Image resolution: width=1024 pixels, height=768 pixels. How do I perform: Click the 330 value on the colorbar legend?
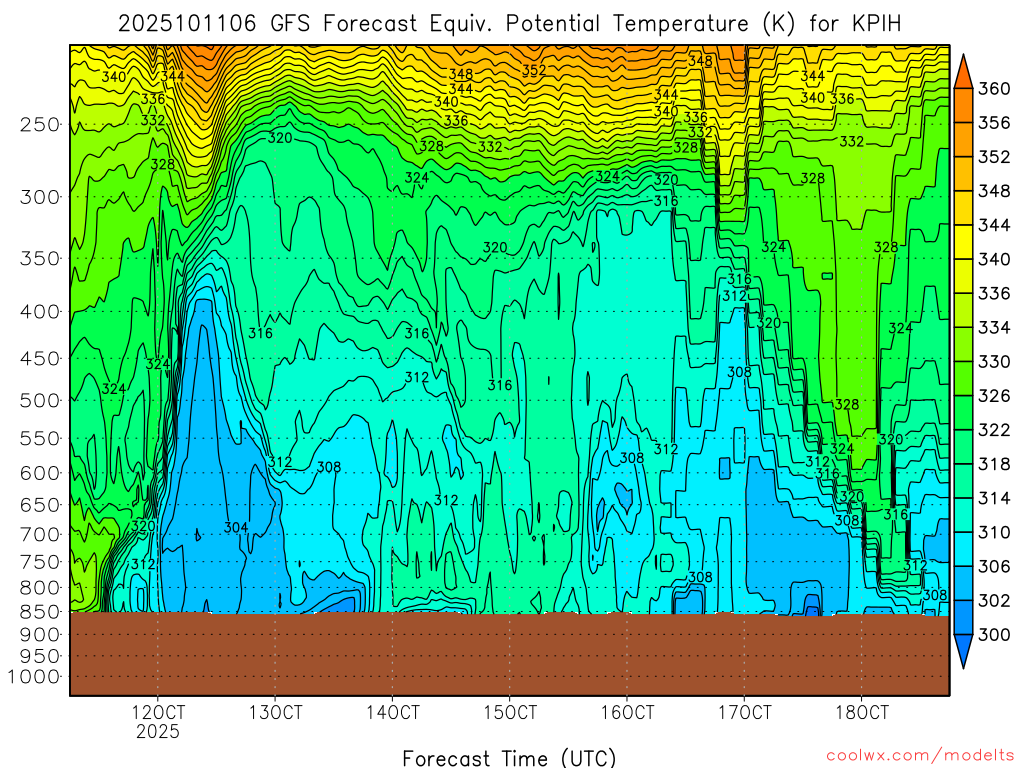point(994,362)
